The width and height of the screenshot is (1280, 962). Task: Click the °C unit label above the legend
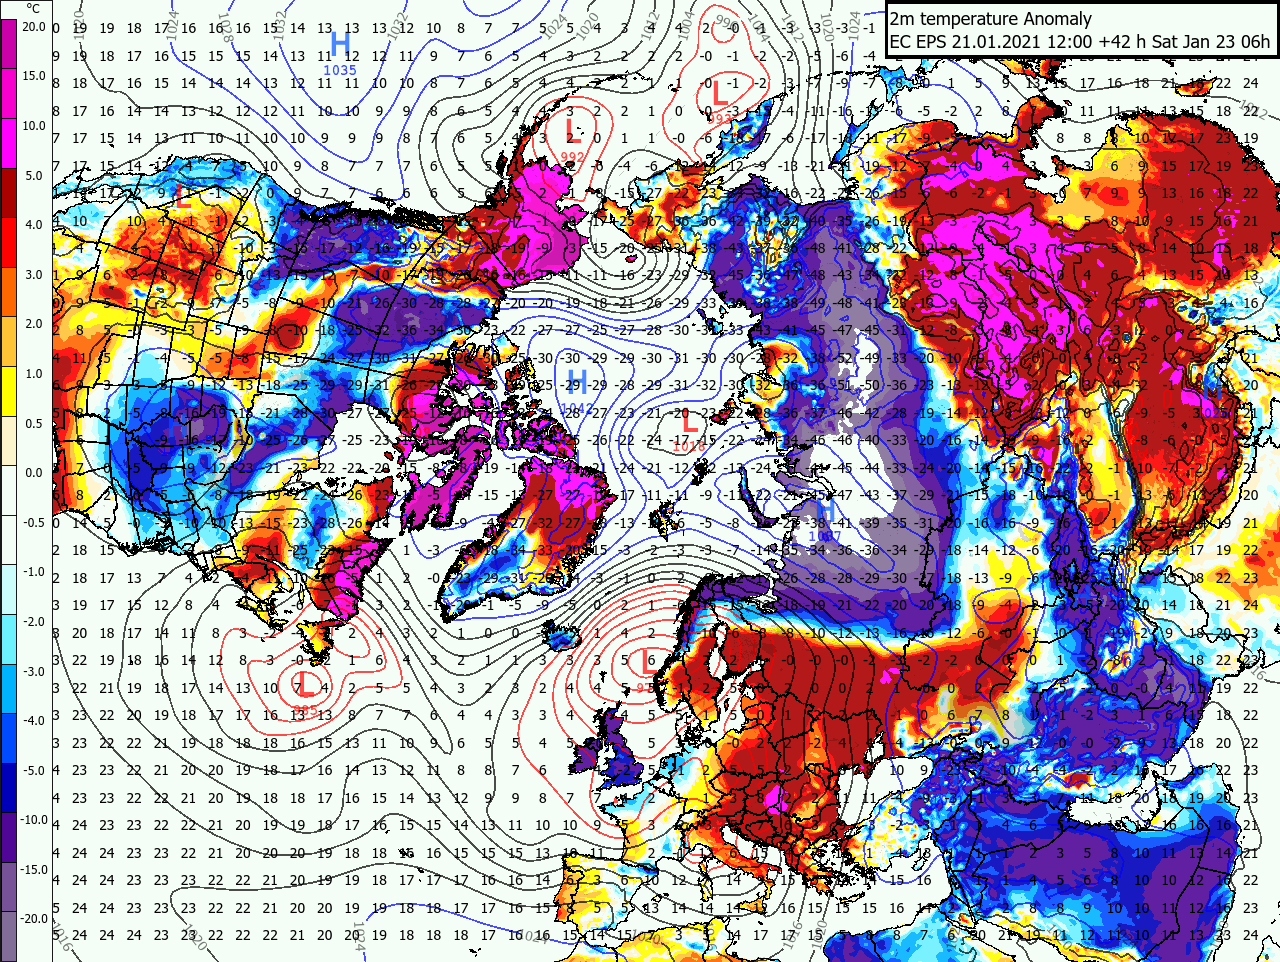33,8
